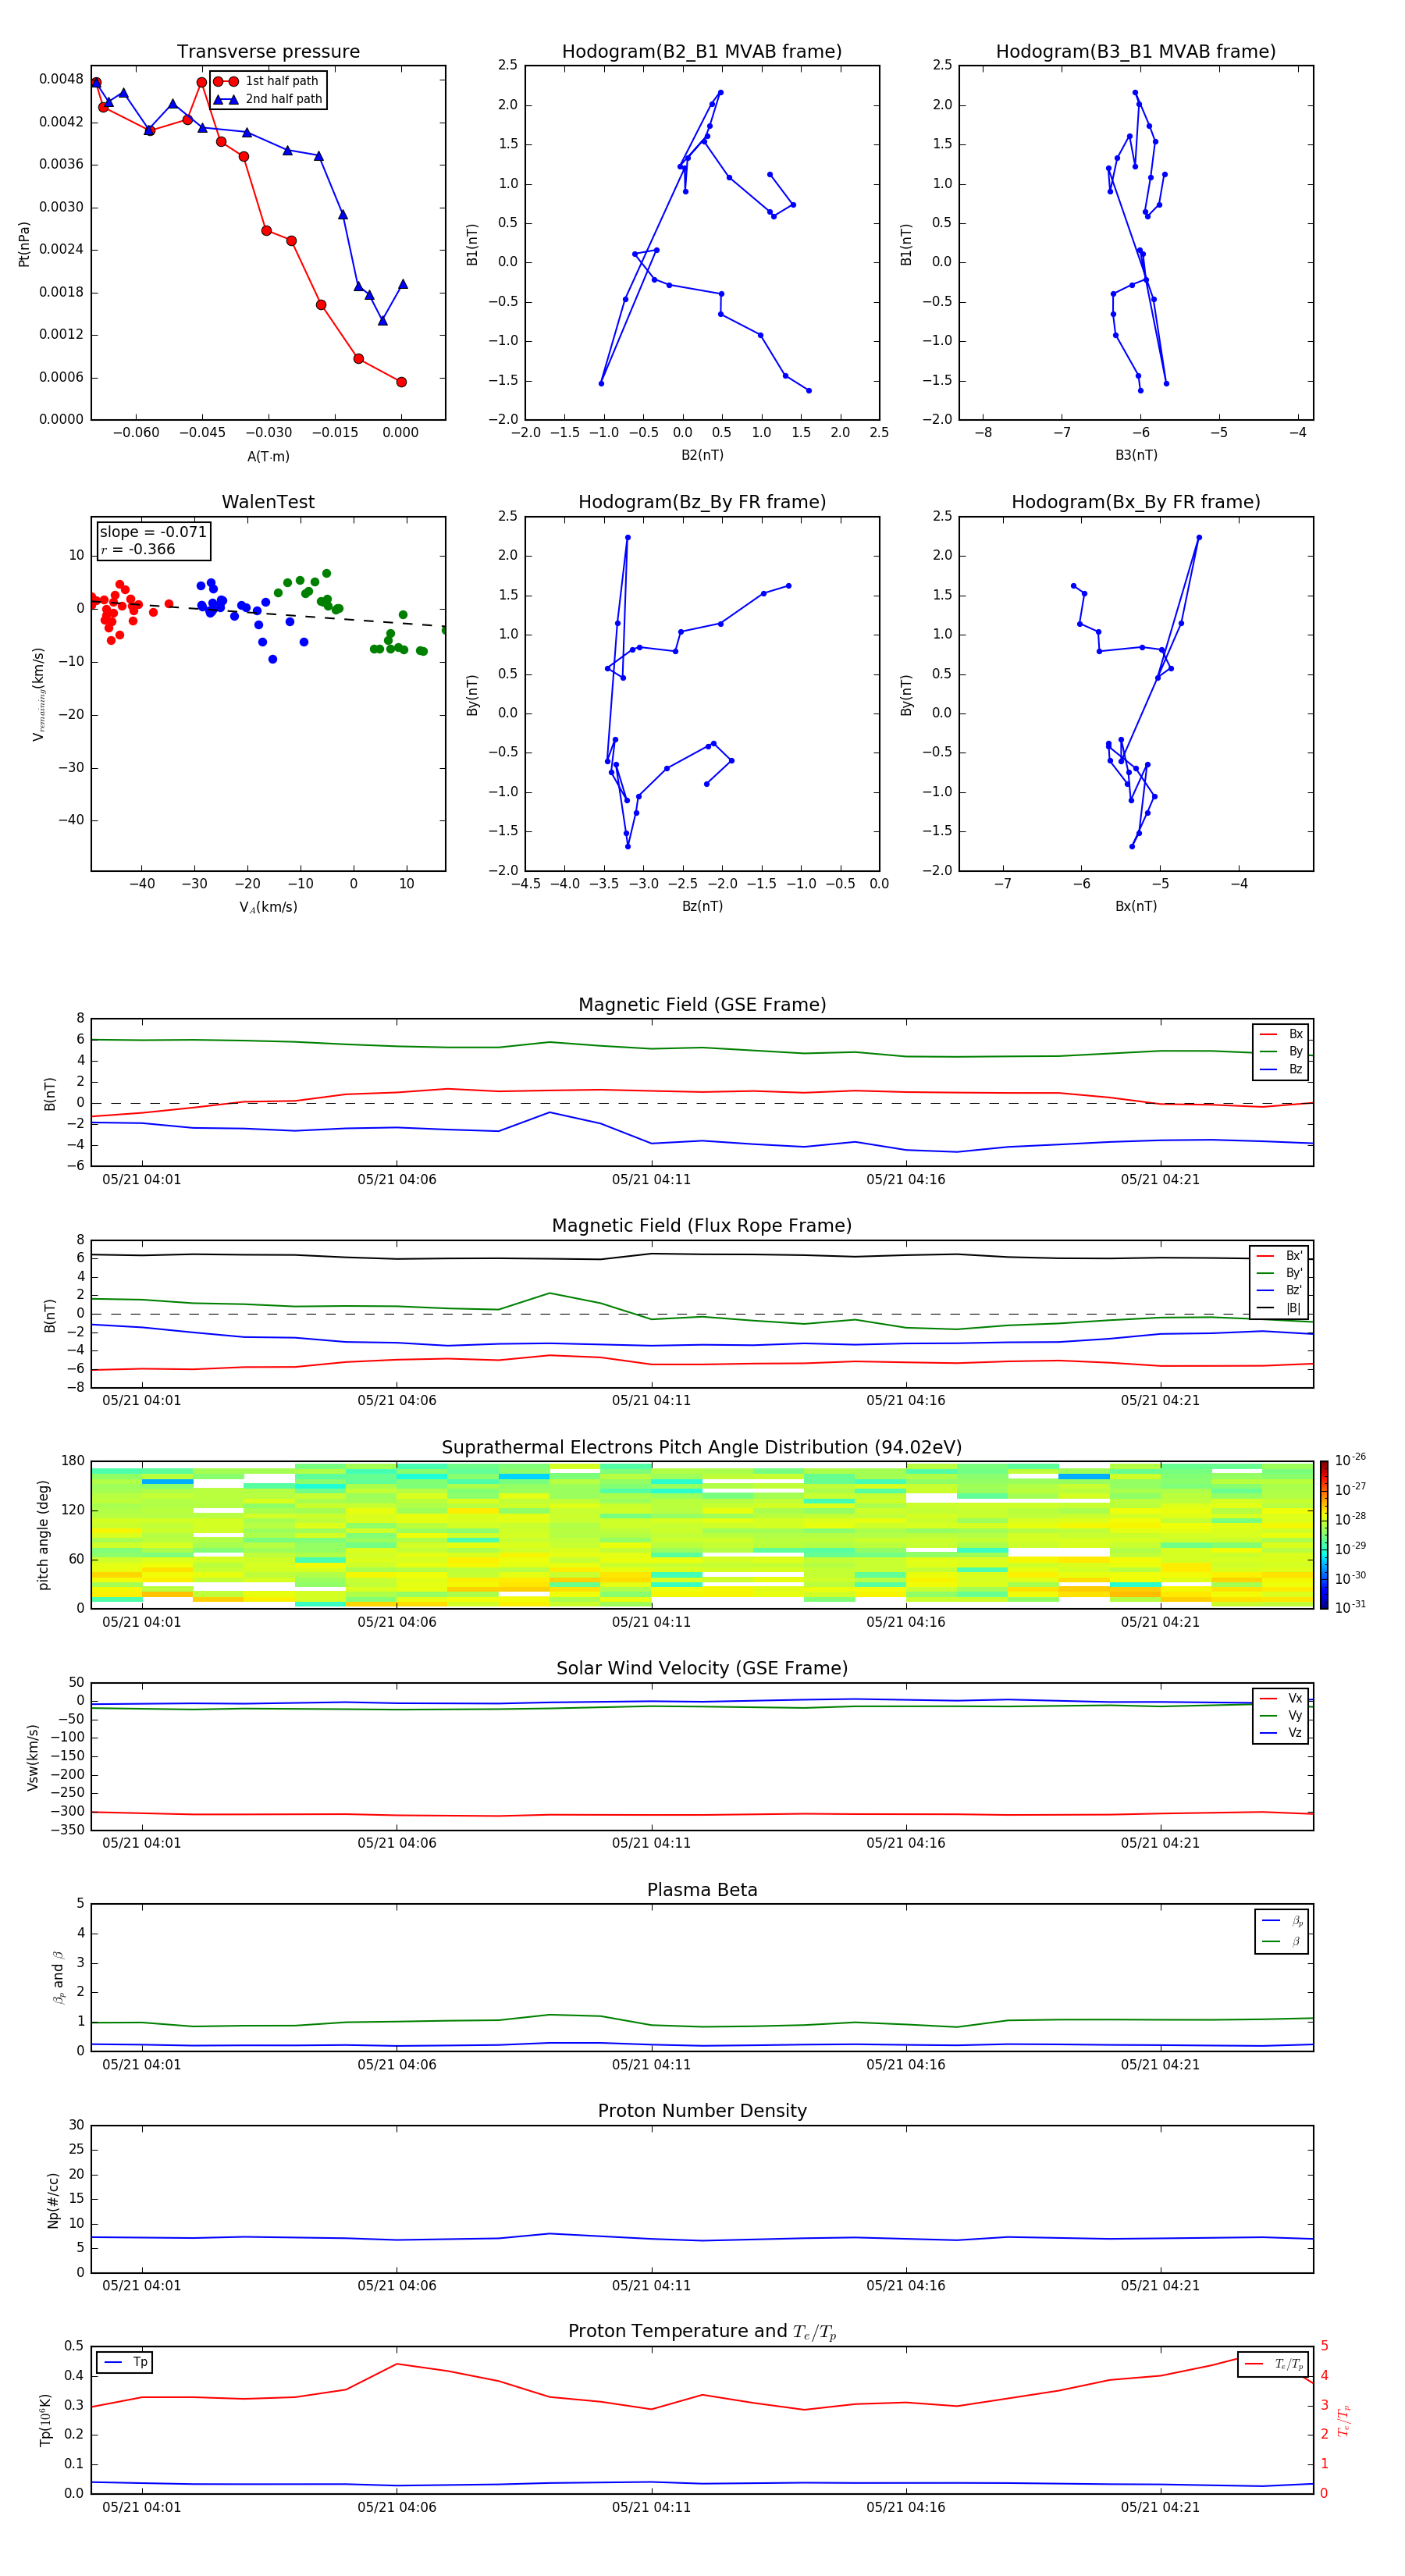Click the 'V_remaining(km/s)' y-axis label
This screenshot has height=2576, width=1405.
[x=39, y=694]
